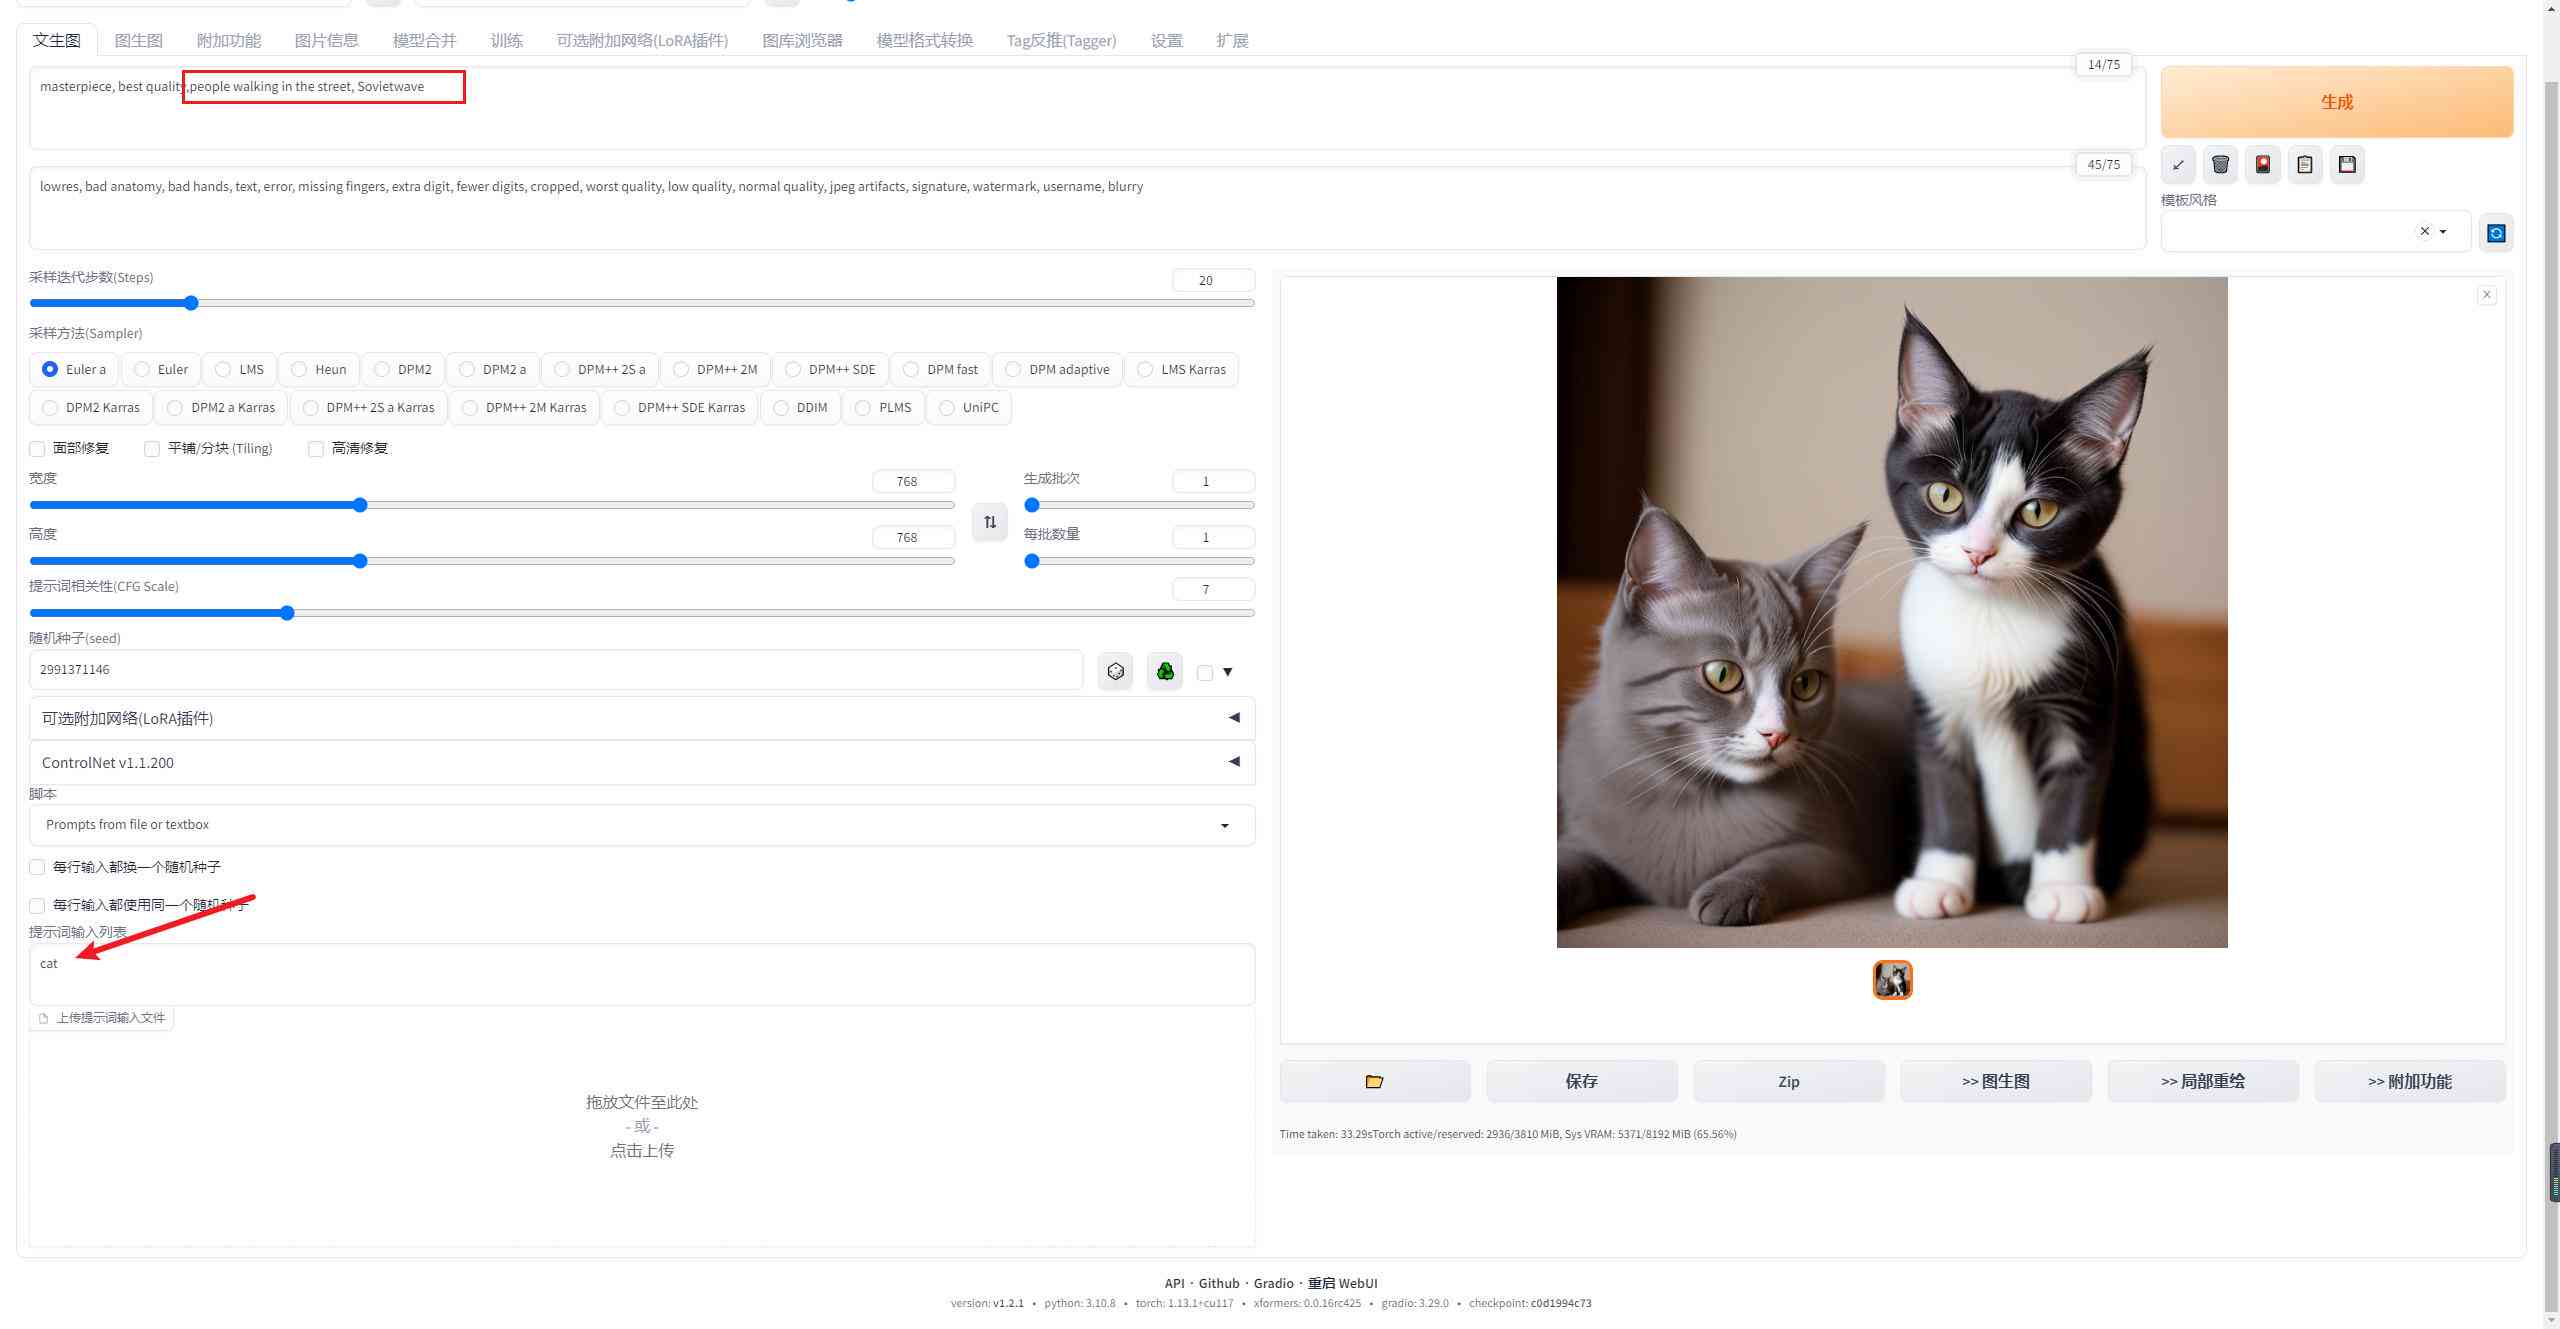Open the 图库浏览器 tab

pyautogui.click(x=802, y=40)
